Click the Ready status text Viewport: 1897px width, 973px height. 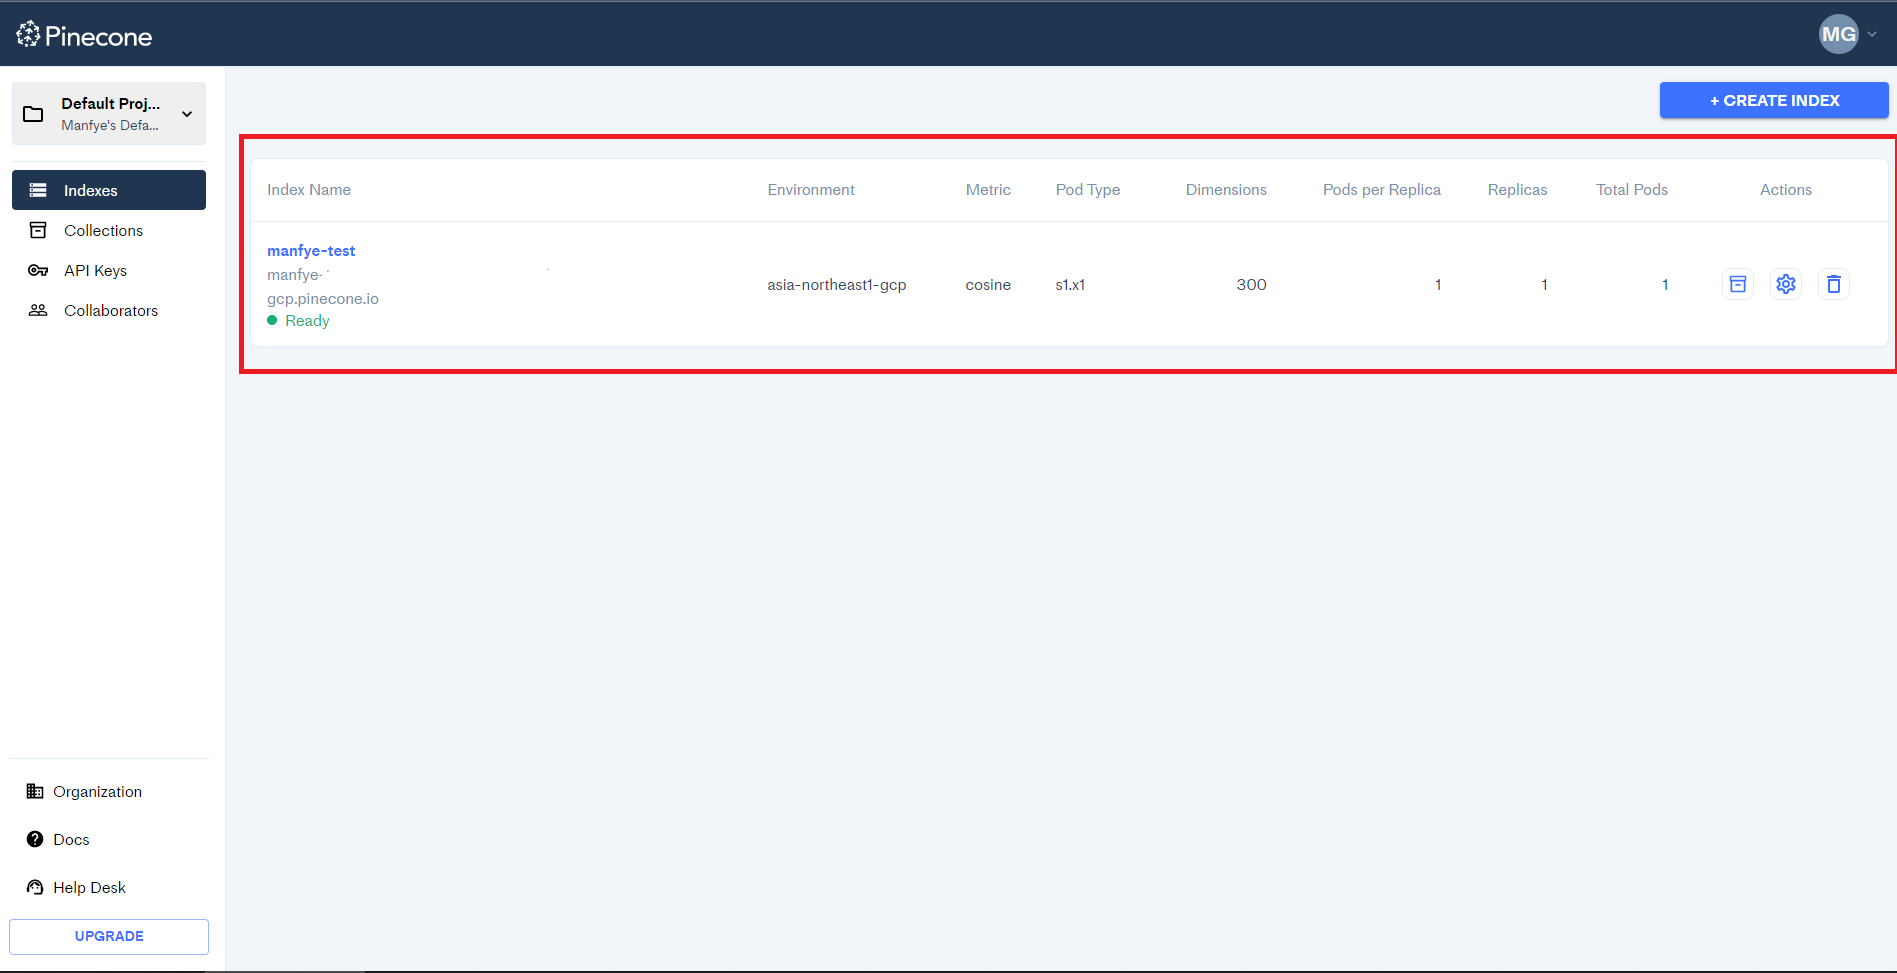tap(307, 320)
